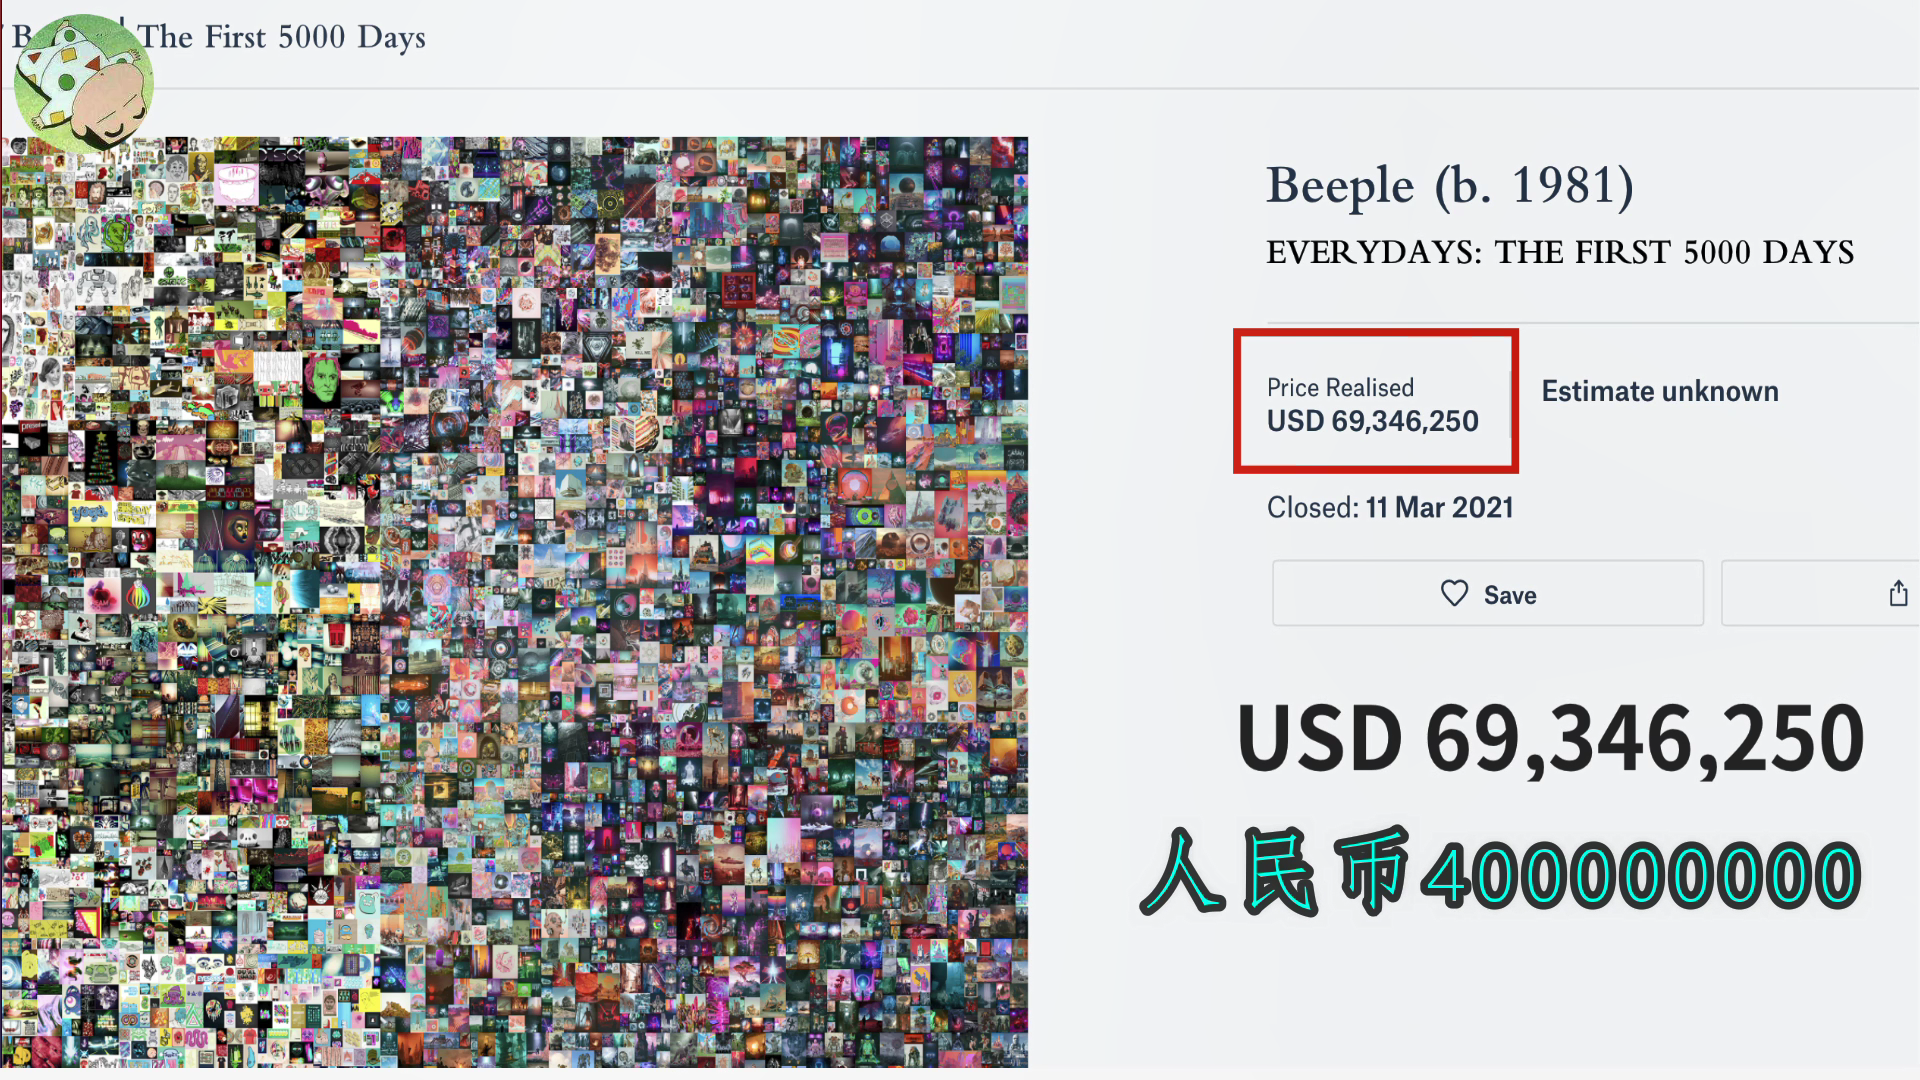1920x1080 pixels.
Task: Click the closing date 11 Mar 2021
Action: (1439, 508)
